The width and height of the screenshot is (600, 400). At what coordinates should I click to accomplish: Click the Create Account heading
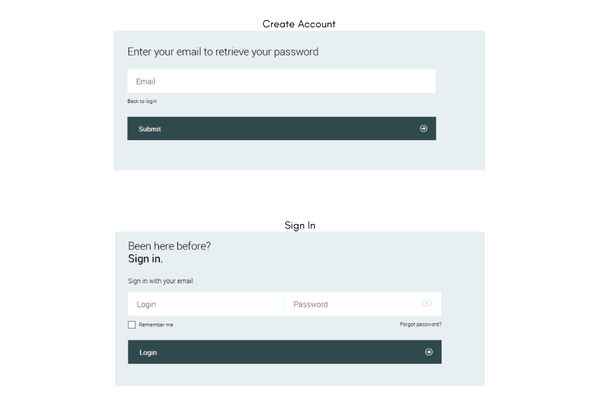(299, 23)
